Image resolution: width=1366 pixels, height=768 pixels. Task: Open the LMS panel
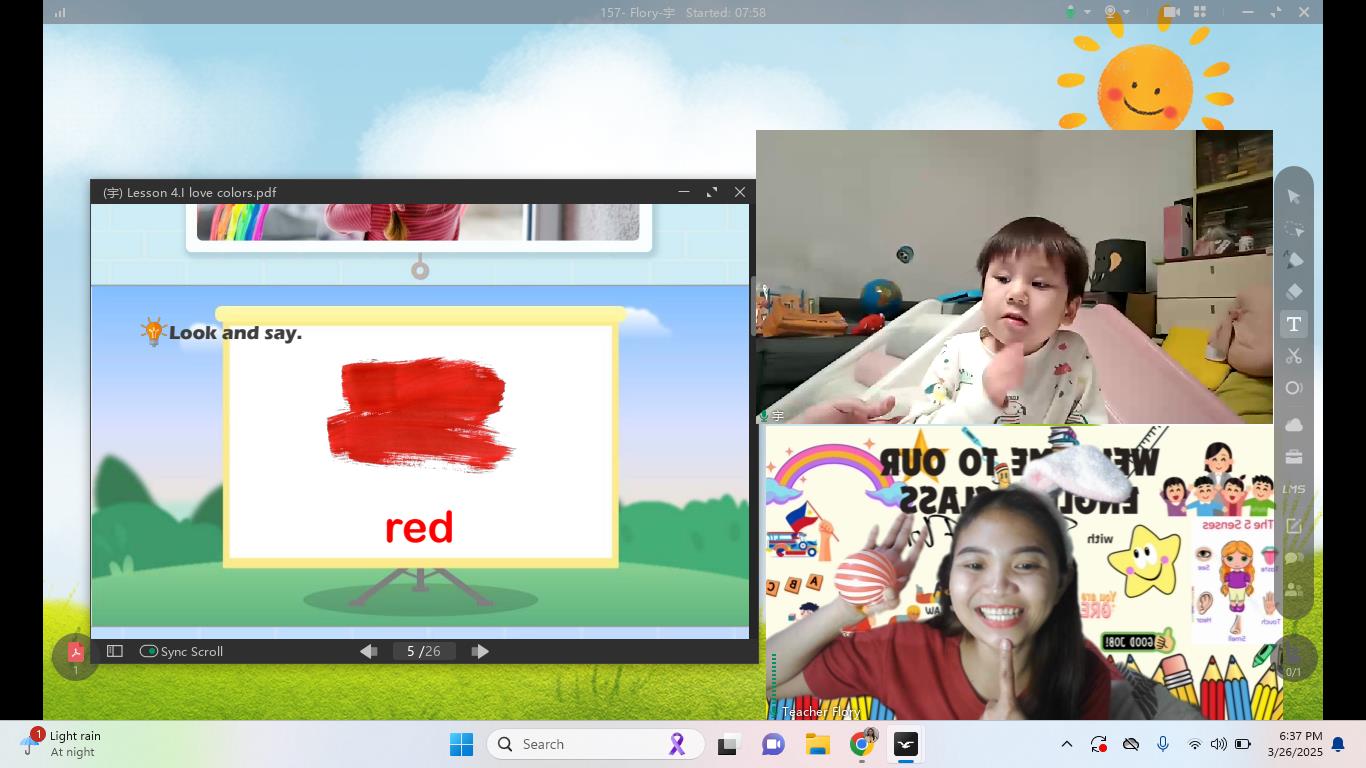(x=1293, y=489)
